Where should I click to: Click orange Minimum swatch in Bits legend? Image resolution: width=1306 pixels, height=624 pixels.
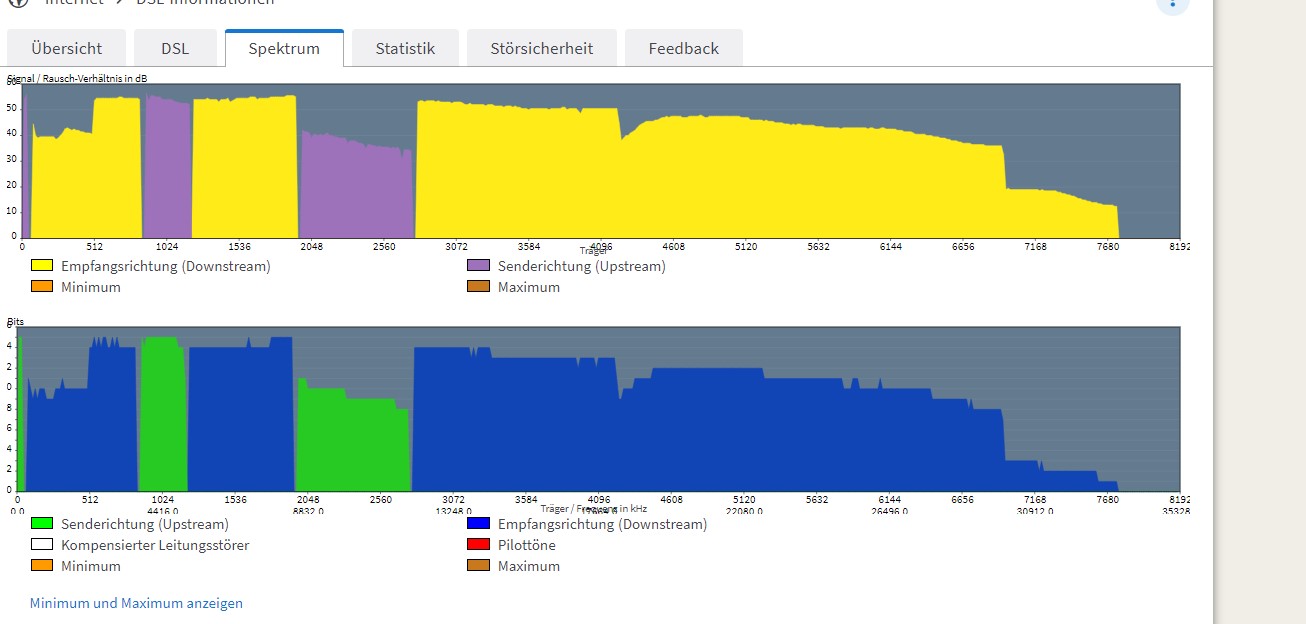[x=42, y=566]
